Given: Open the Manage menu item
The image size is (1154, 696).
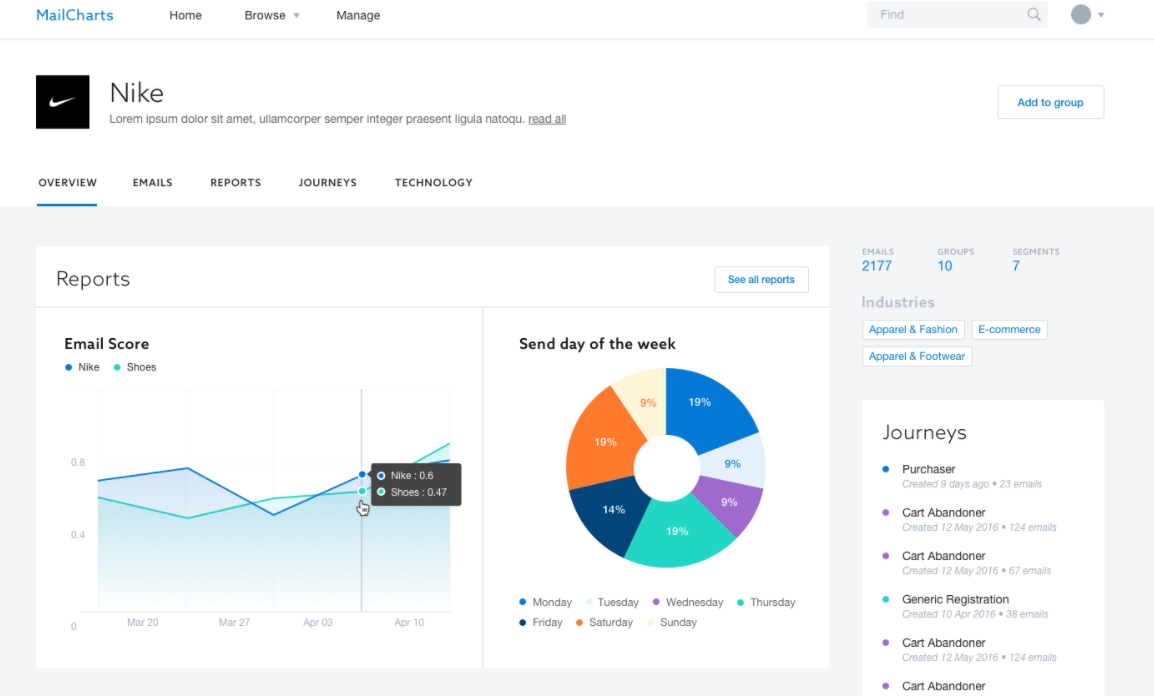Looking at the screenshot, I should pyautogui.click(x=358, y=15).
